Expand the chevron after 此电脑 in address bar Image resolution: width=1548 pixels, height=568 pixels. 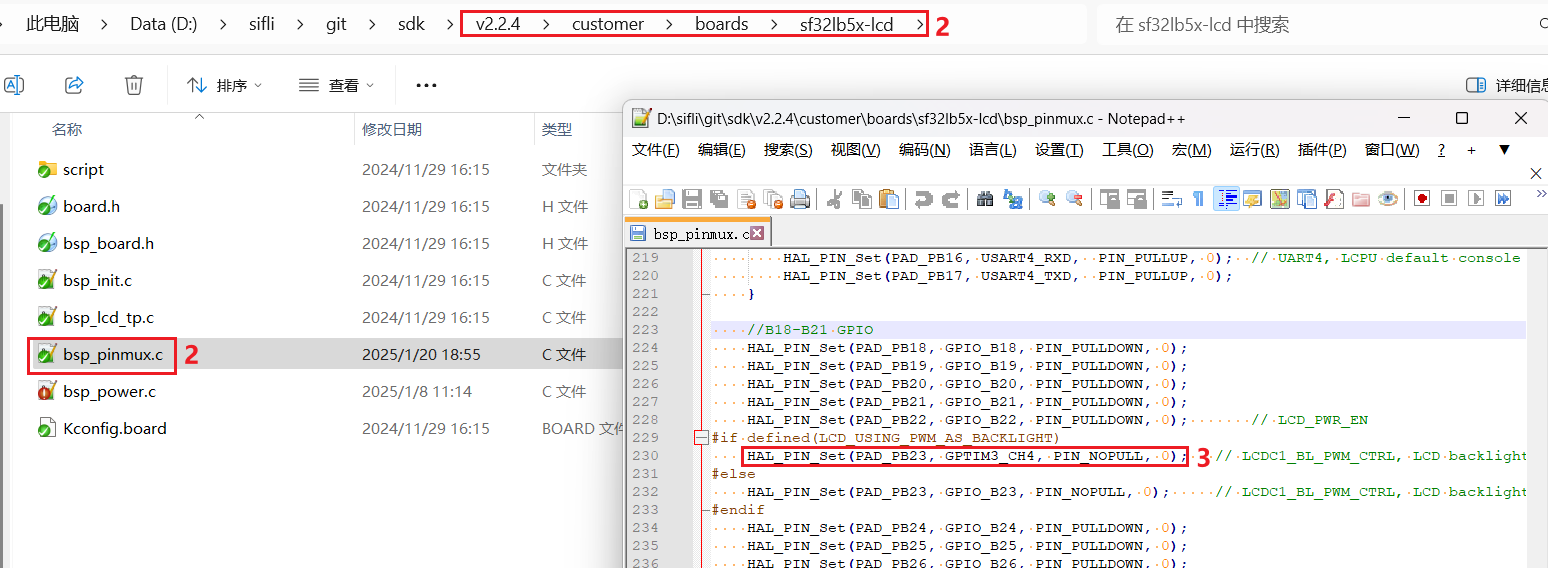point(104,24)
